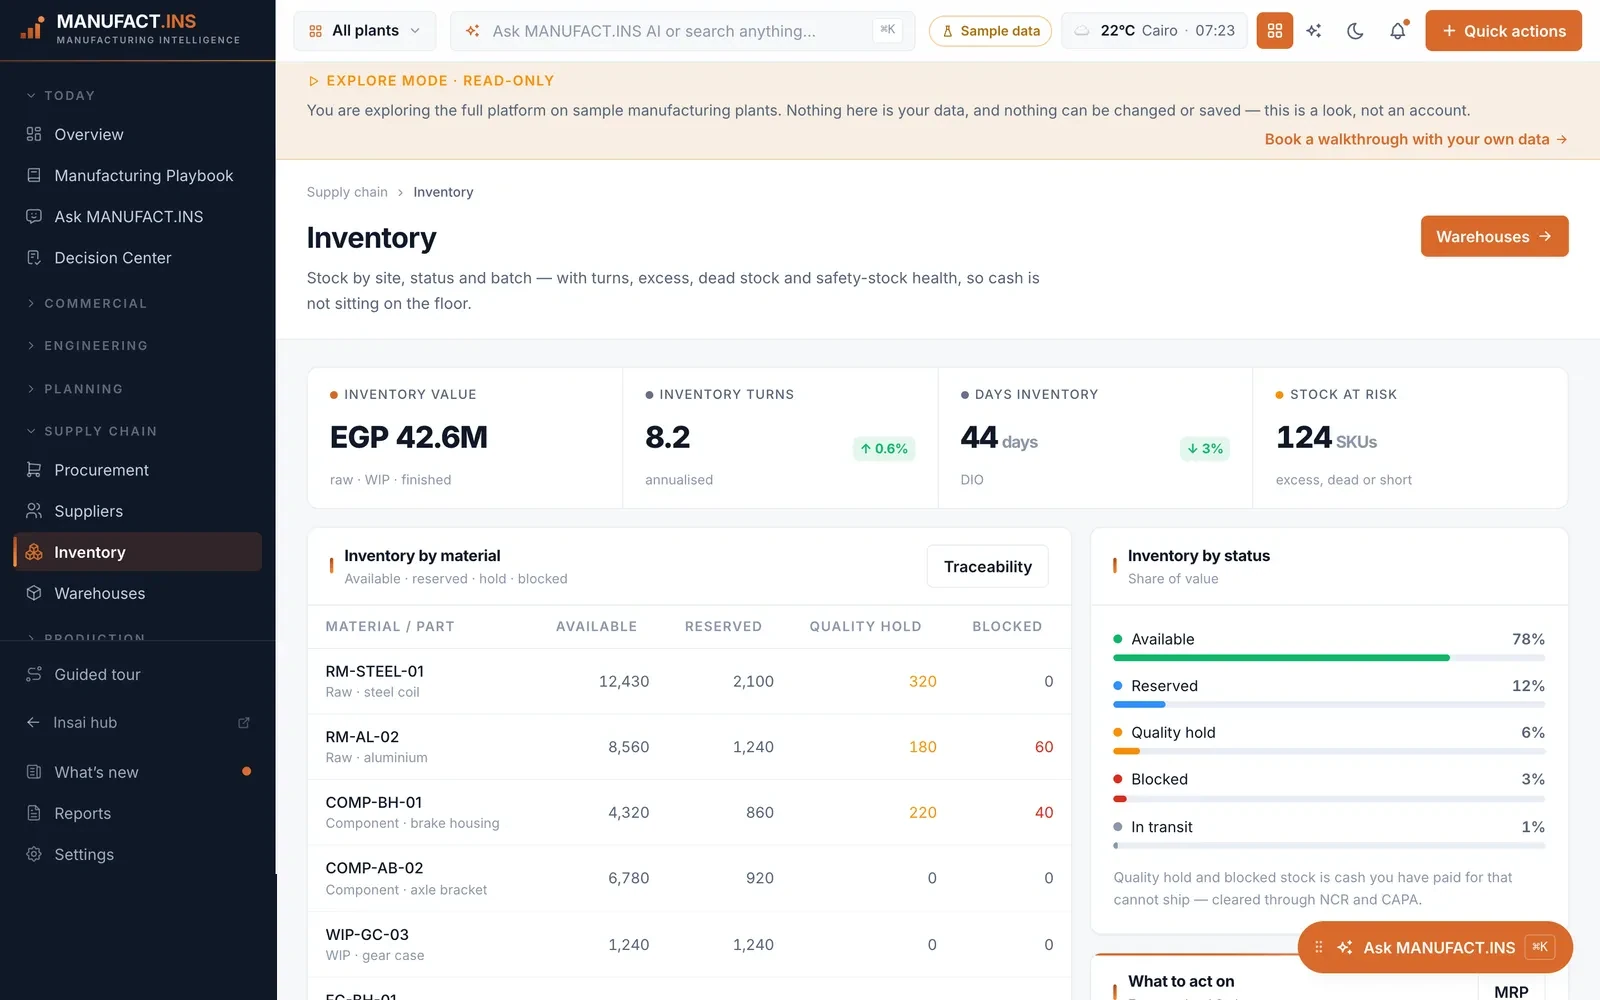The width and height of the screenshot is (1600, 1000).
Task: Expand the ENGINEERING sidebar section
Action: click(86, 346)
